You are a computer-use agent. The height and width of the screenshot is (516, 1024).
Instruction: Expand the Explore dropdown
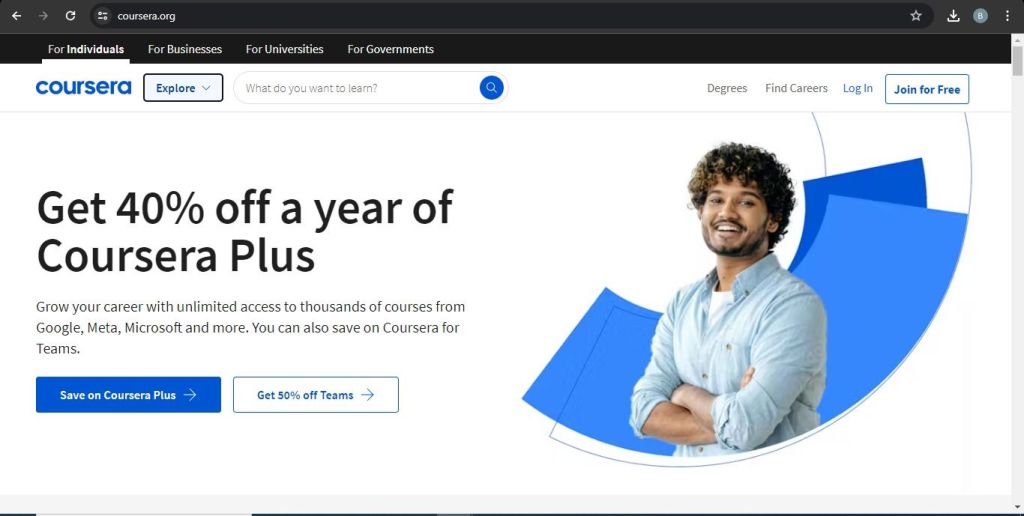click(x=183, y=88)
